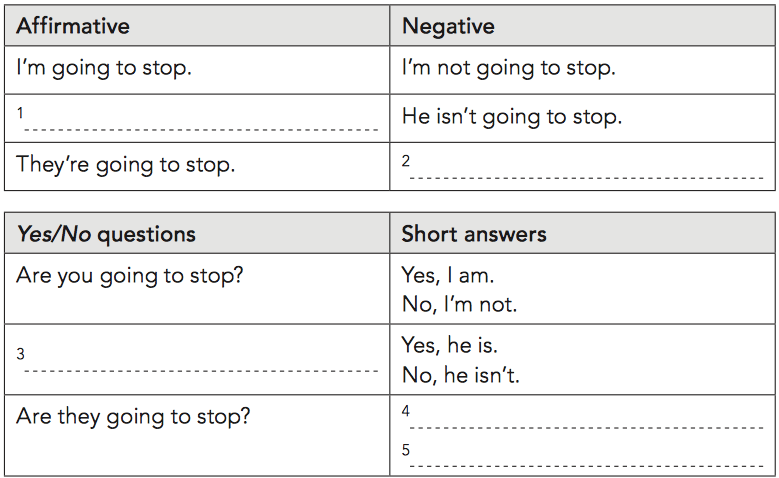Click "They're going to stop." cell
This screenshot has height=478, width=779.
[x=125, y=164]
